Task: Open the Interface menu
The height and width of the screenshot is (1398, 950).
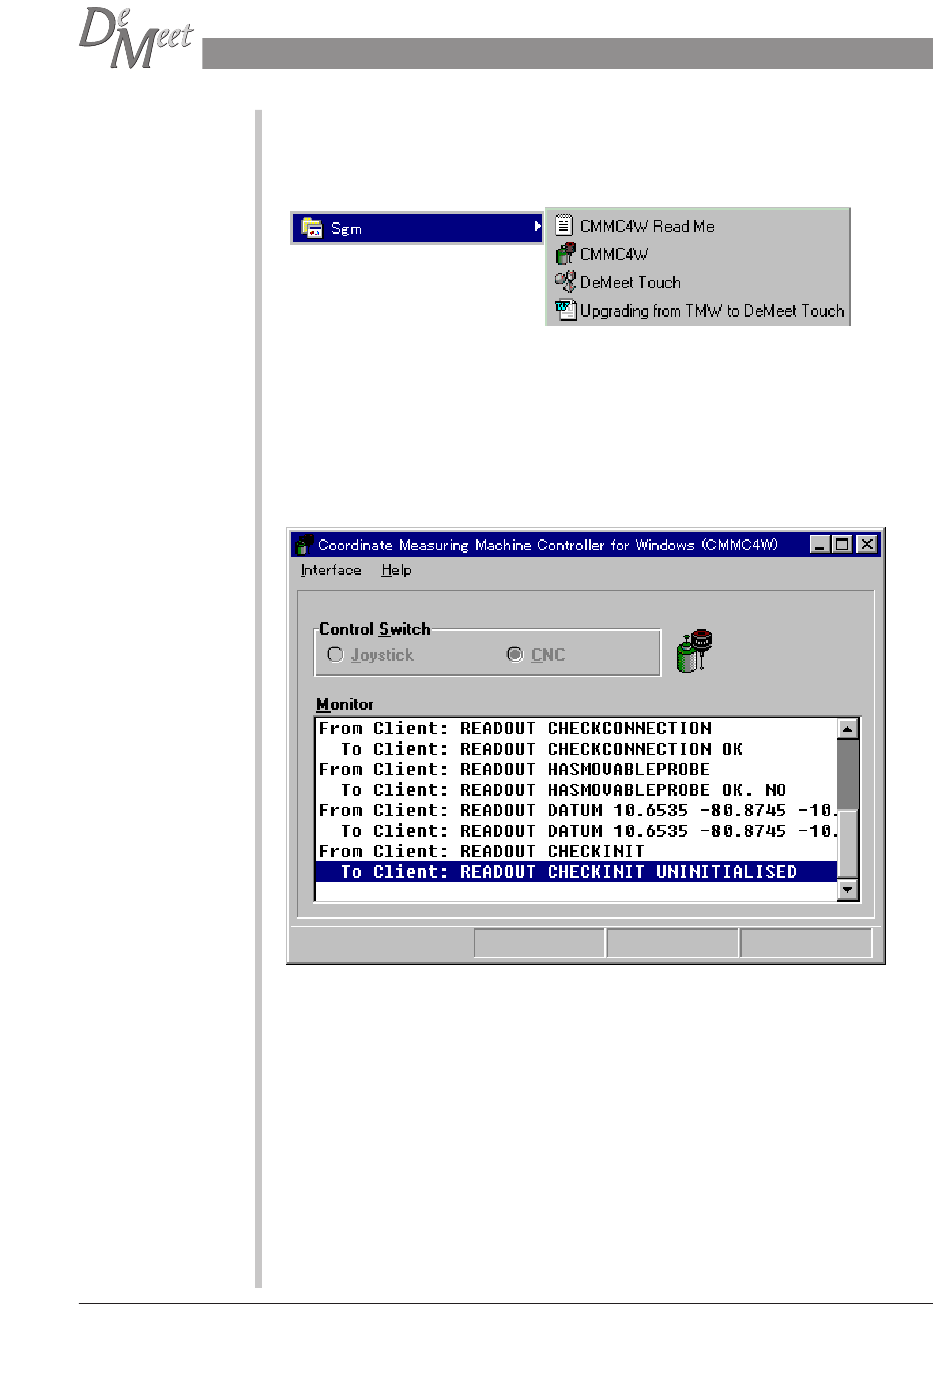Action: (x=331, y=570)
